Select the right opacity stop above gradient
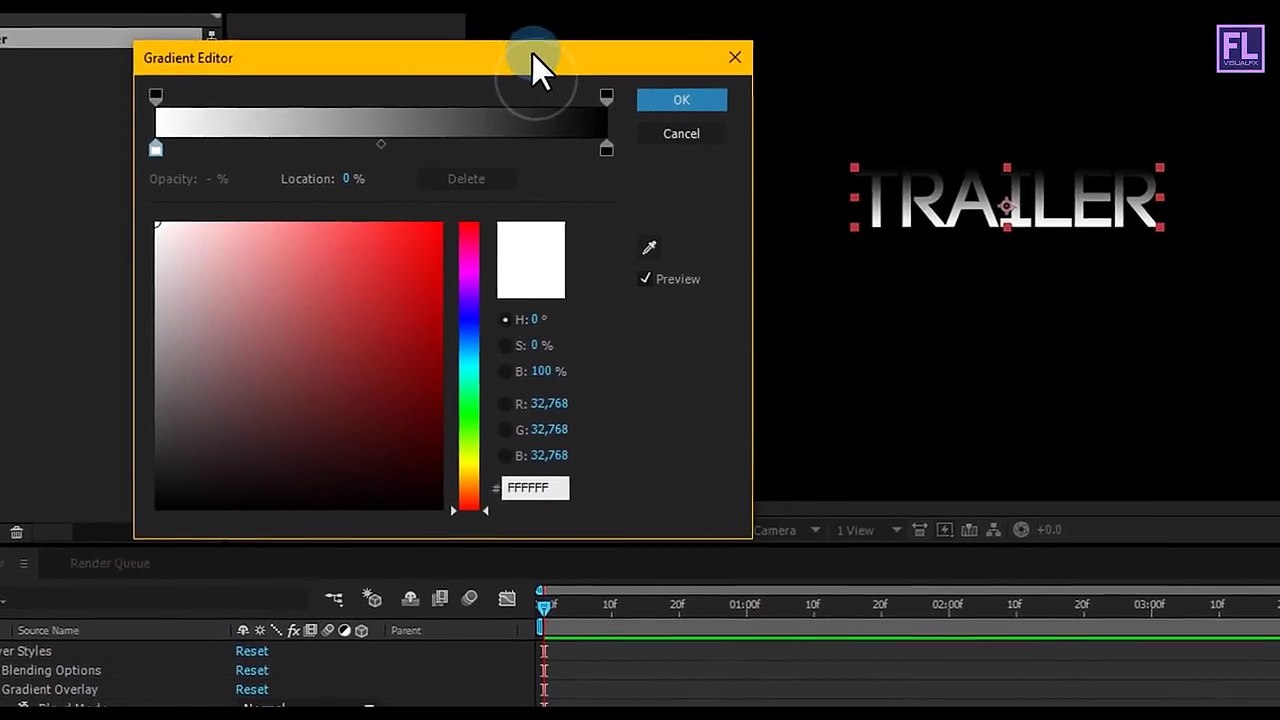The image size is (1280, 720). click(x=606, y=96)
